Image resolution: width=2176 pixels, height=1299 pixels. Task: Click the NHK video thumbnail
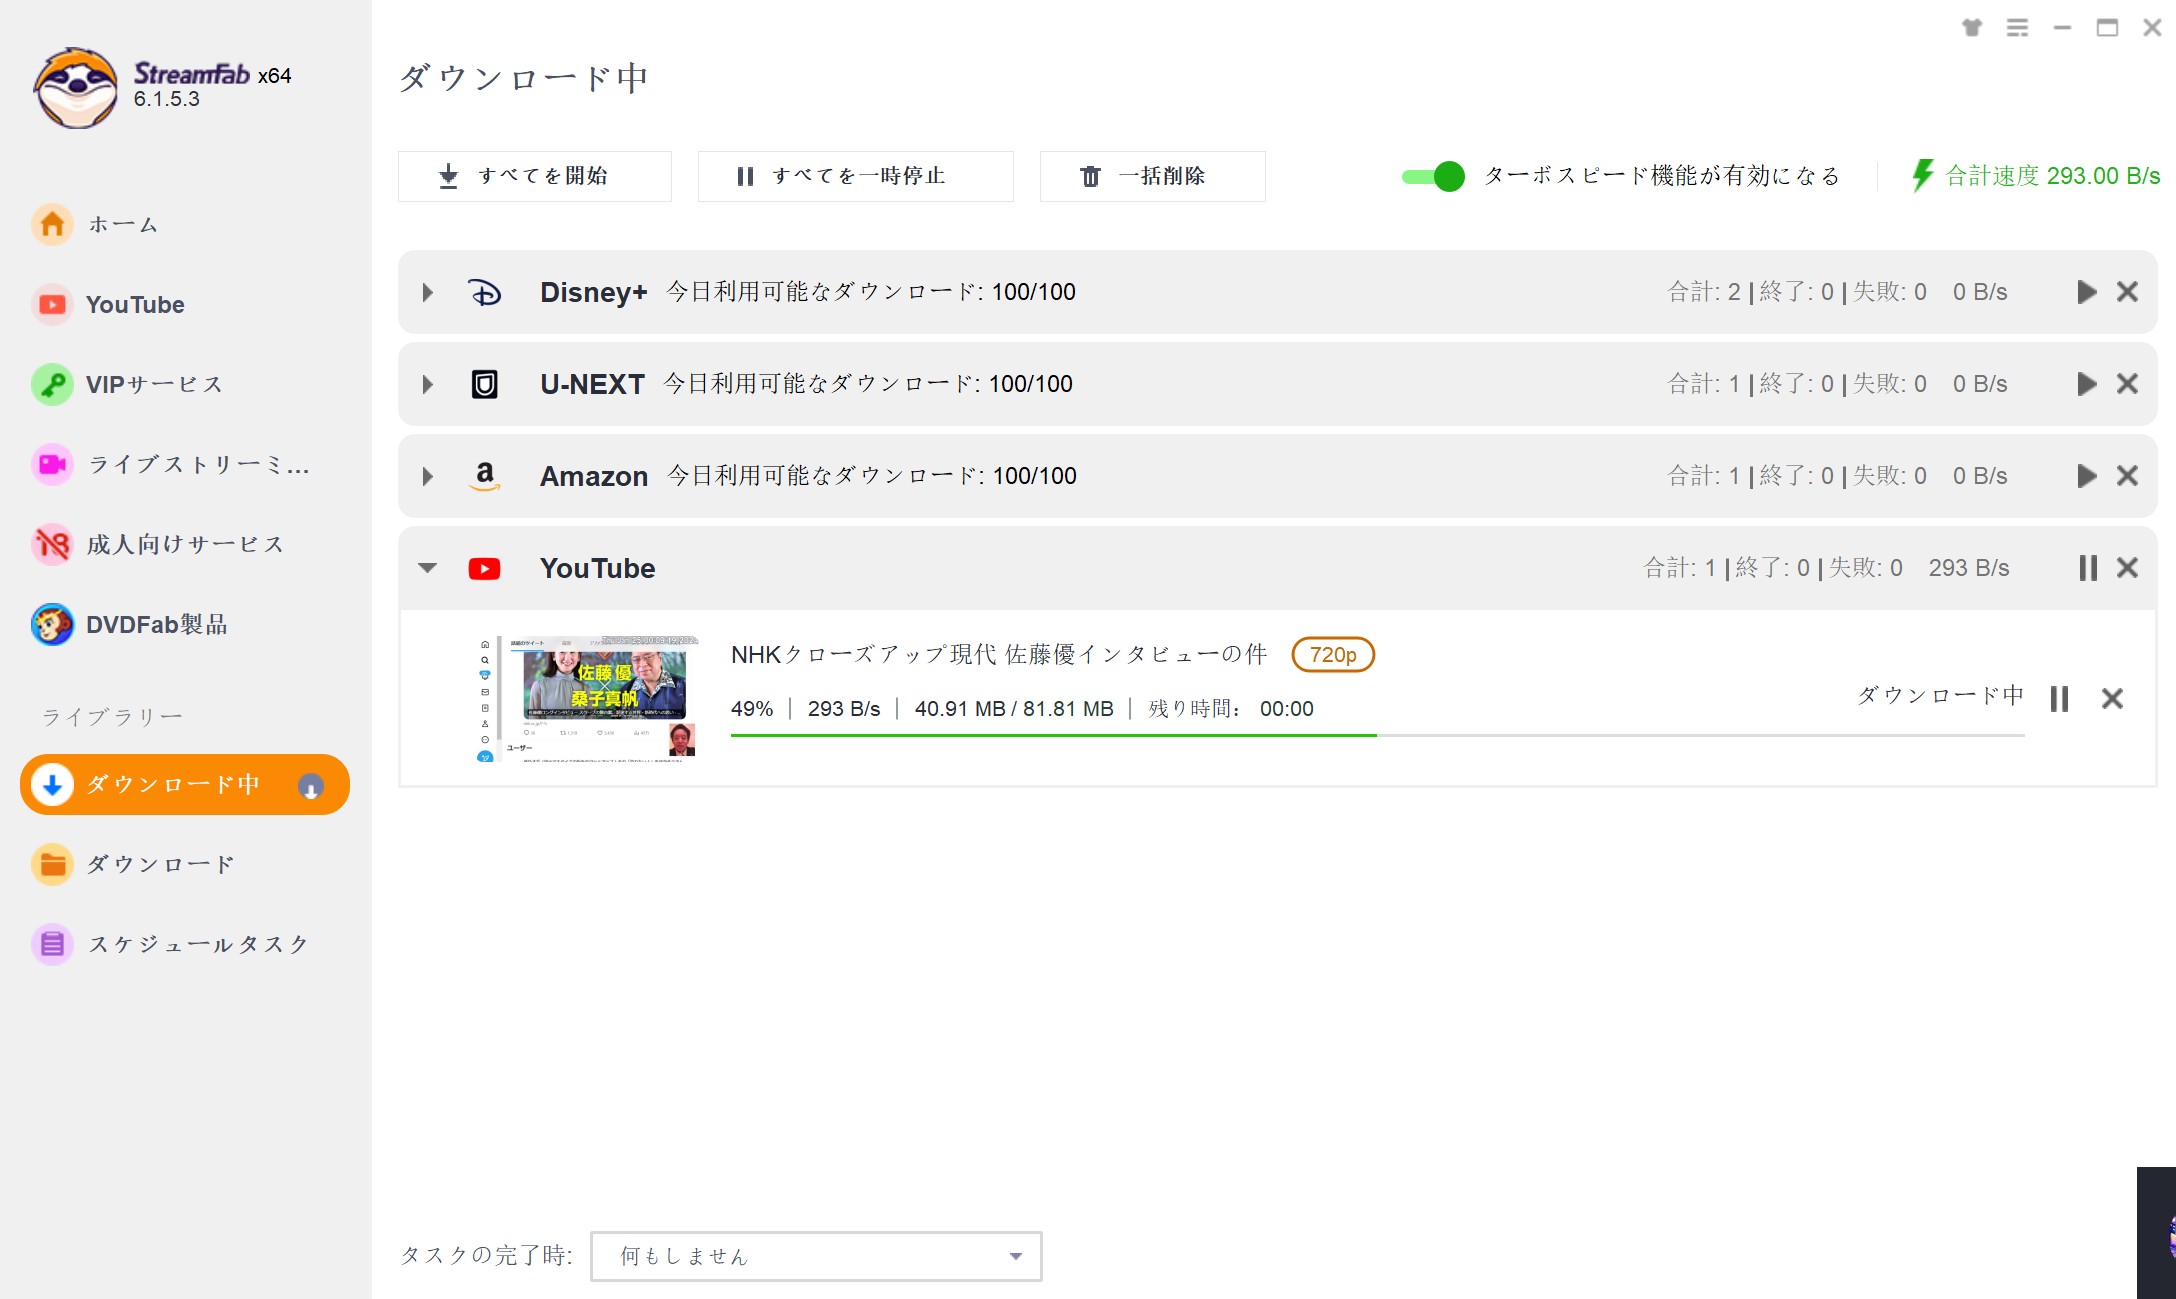[587, 698]
